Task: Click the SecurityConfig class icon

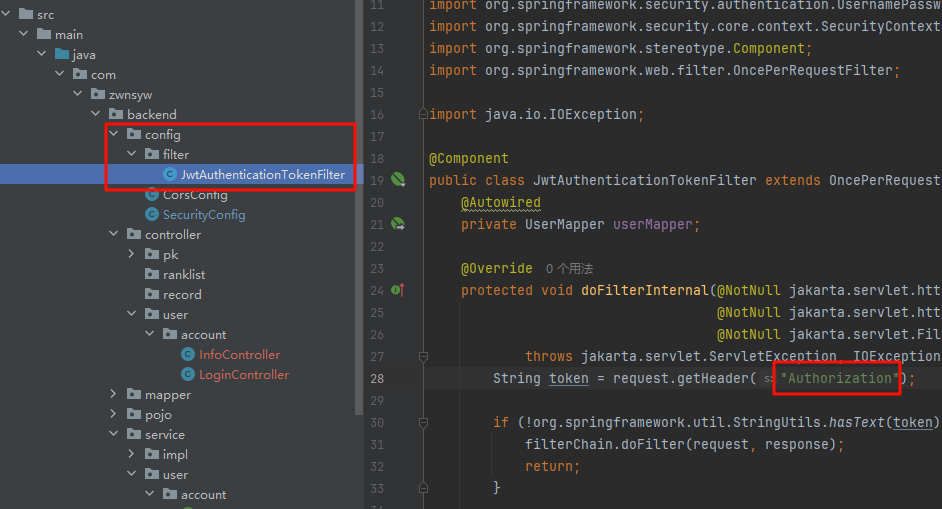Action: click(152, 214)
